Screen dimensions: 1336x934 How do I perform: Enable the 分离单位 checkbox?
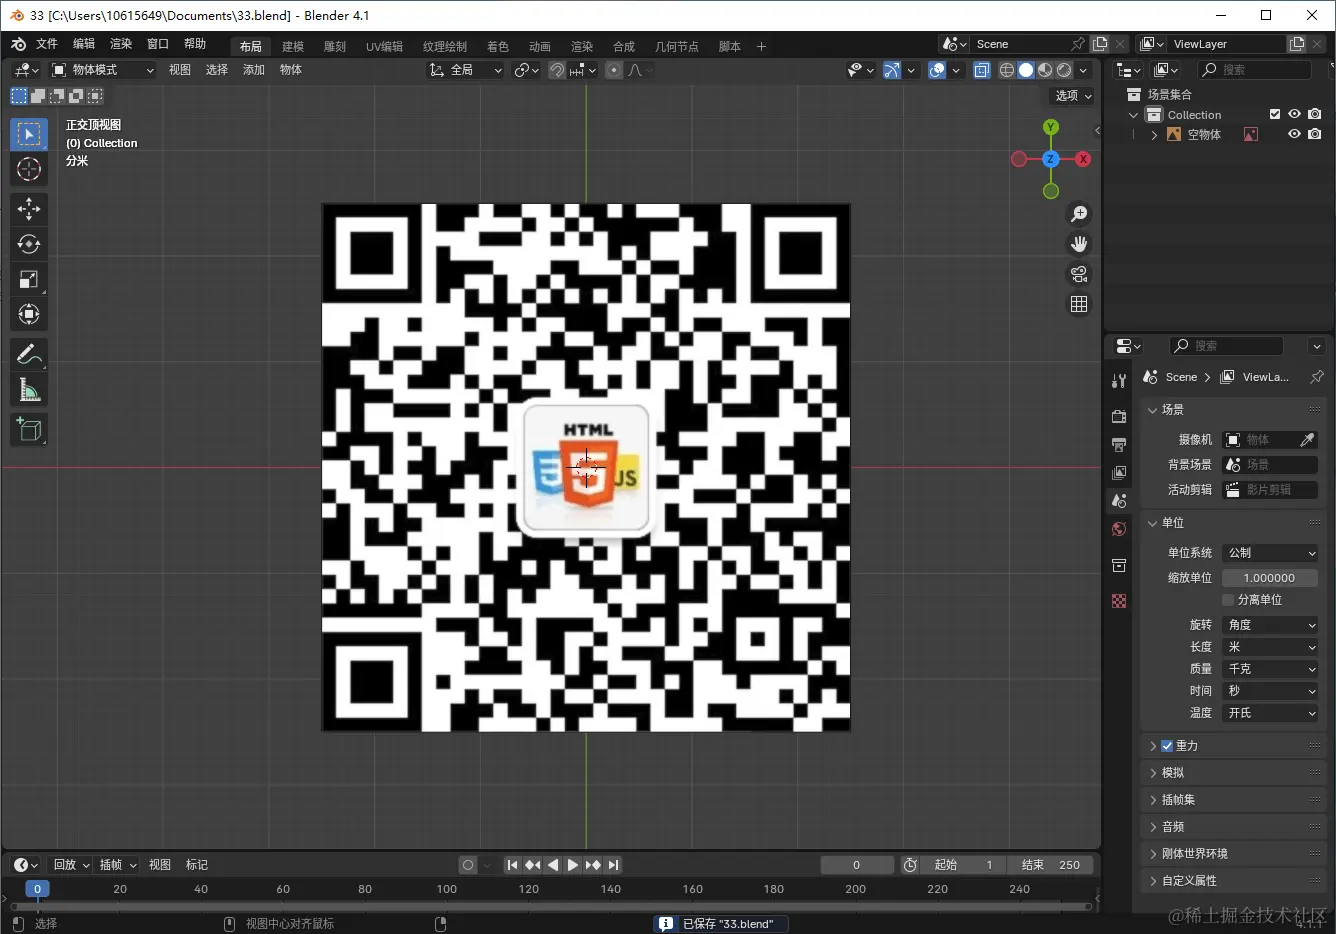(x=1228, y=599)
